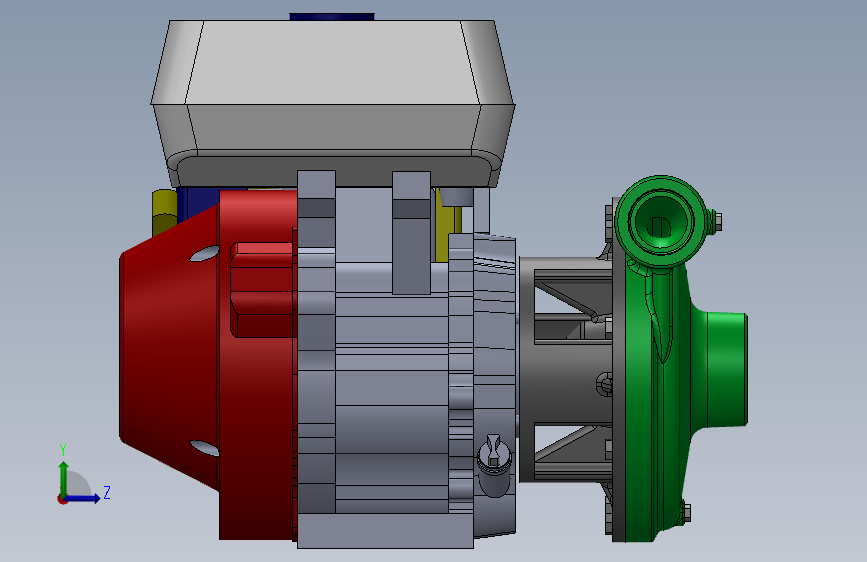Select the gray fuel tank on top
The image size is (867, 562).
click(332, 103)
